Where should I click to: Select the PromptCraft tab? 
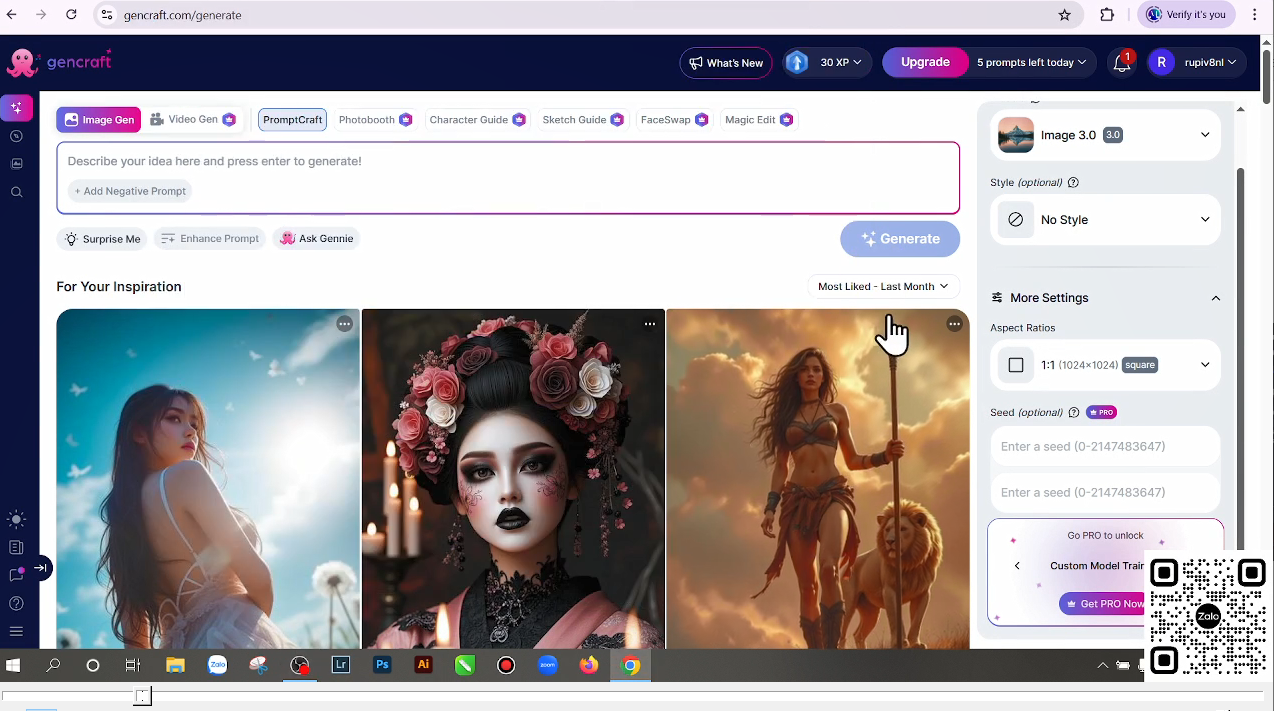pos(292,120)
